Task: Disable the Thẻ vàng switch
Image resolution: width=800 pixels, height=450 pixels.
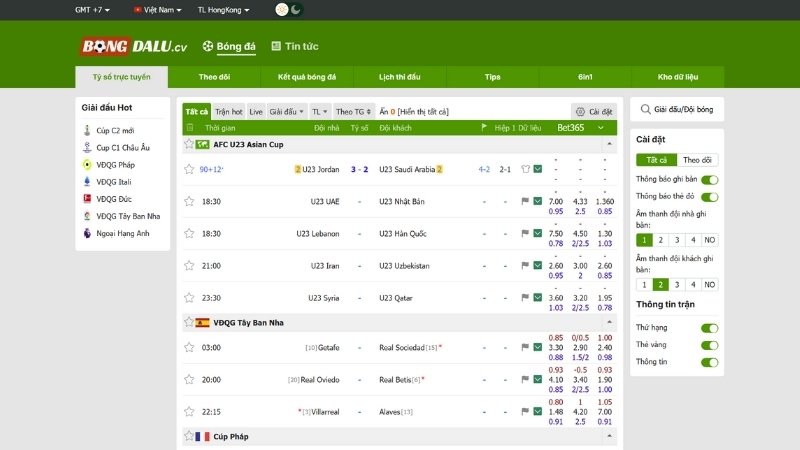Action: [x=709, y=345]
